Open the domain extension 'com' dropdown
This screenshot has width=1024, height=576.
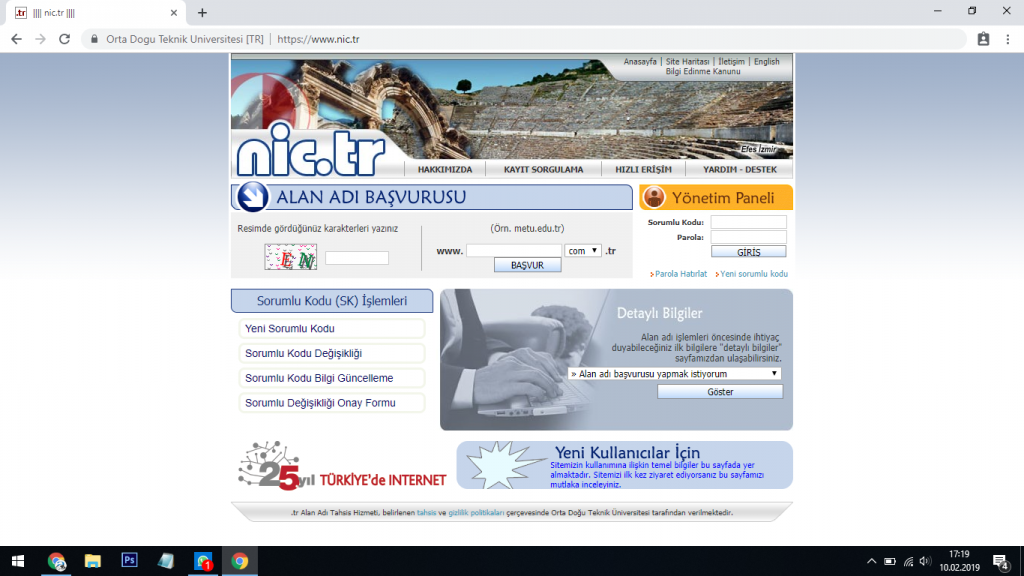pyautogui.click(x=582, y=251)
